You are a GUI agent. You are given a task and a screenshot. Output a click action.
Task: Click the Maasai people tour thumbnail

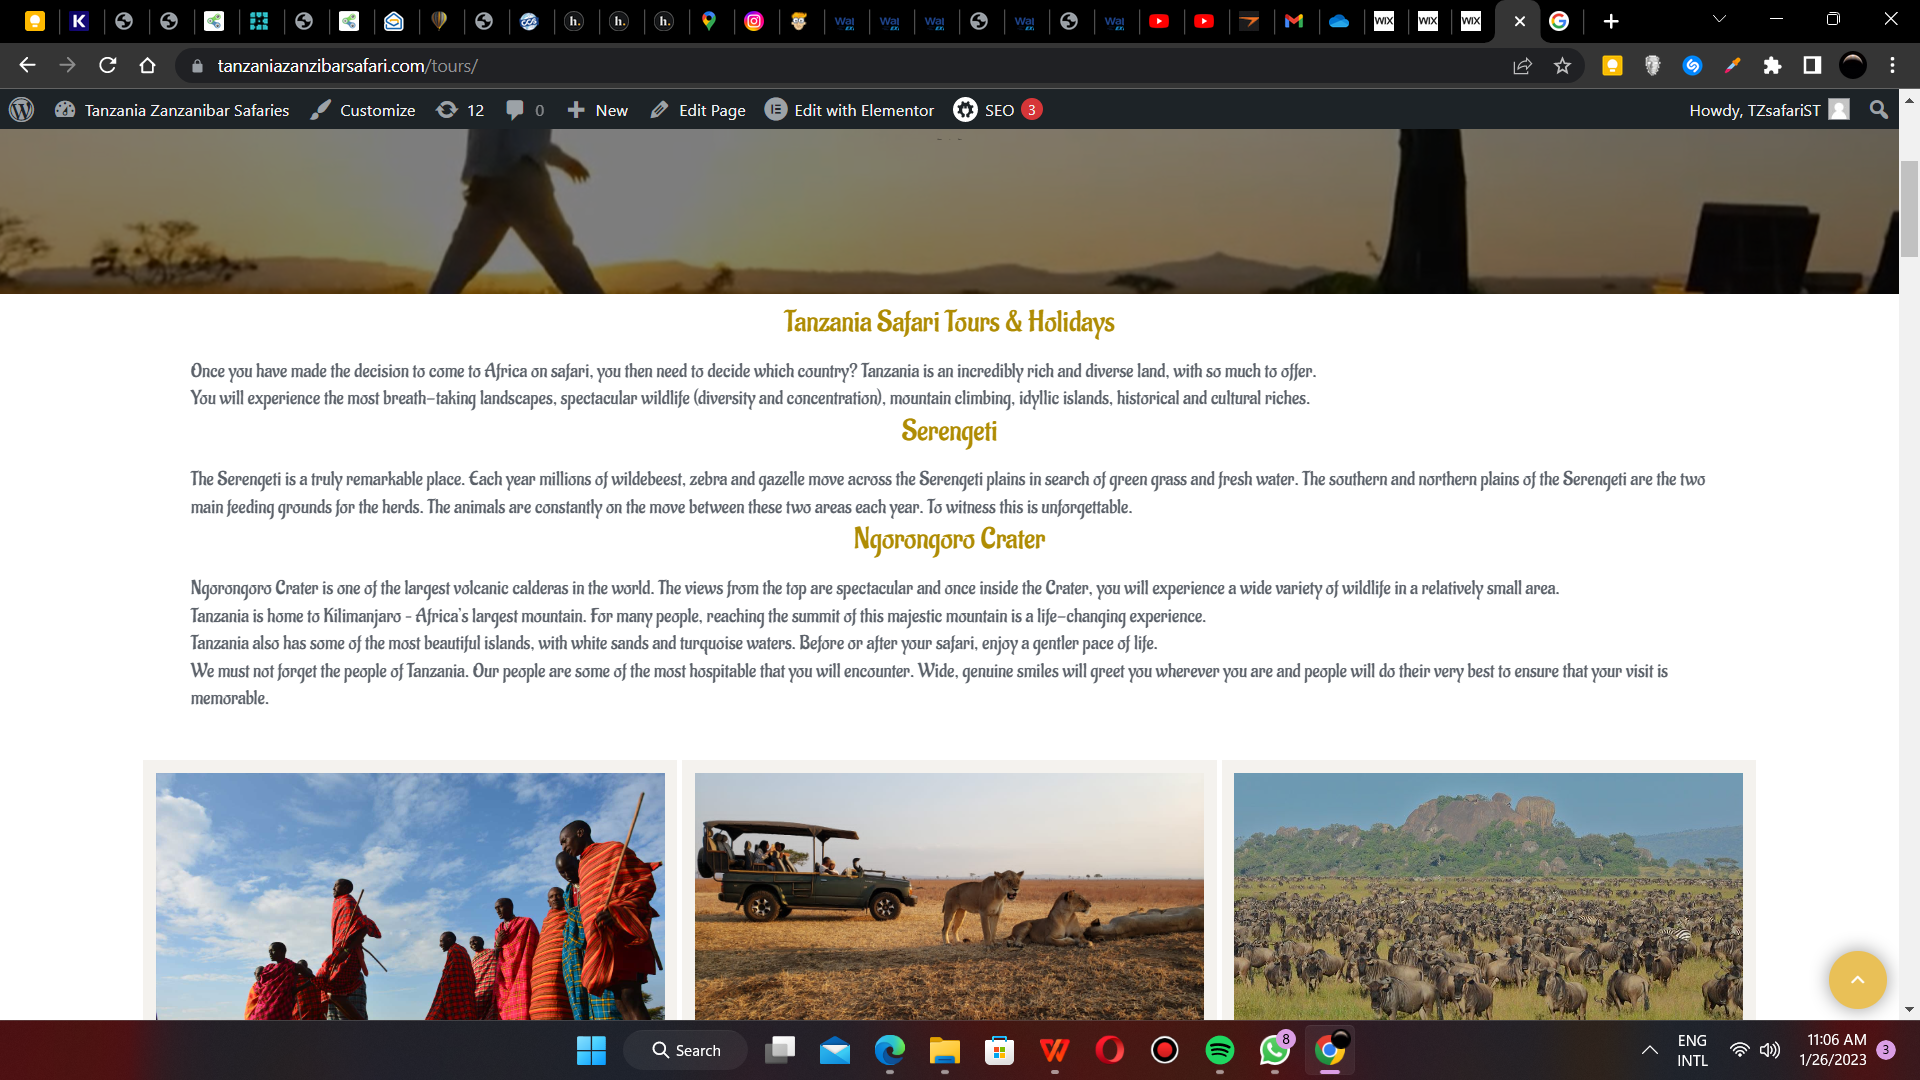(410, 895)
